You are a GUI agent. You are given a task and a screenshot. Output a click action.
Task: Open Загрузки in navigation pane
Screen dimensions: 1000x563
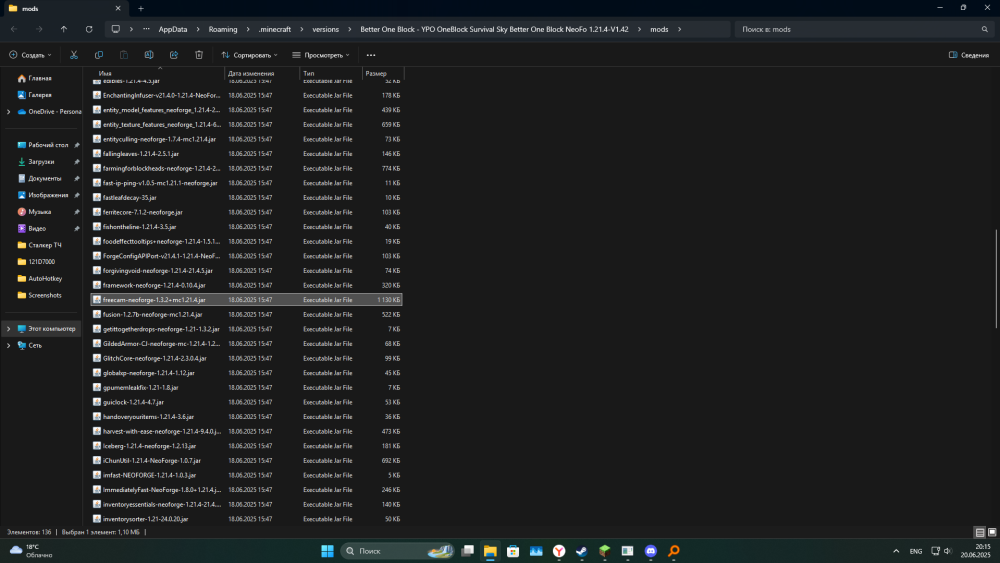coord(41,162)
